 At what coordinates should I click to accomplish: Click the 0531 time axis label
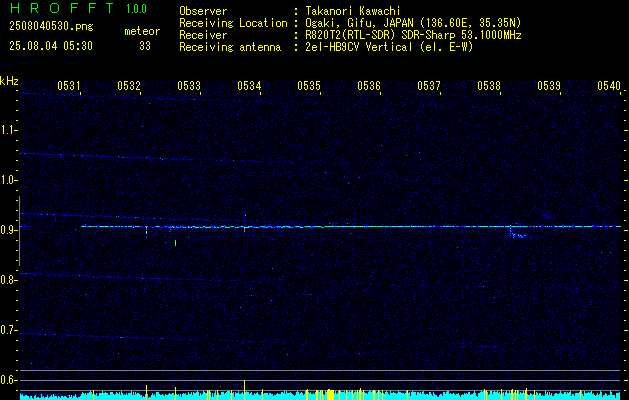coord(69,85)
